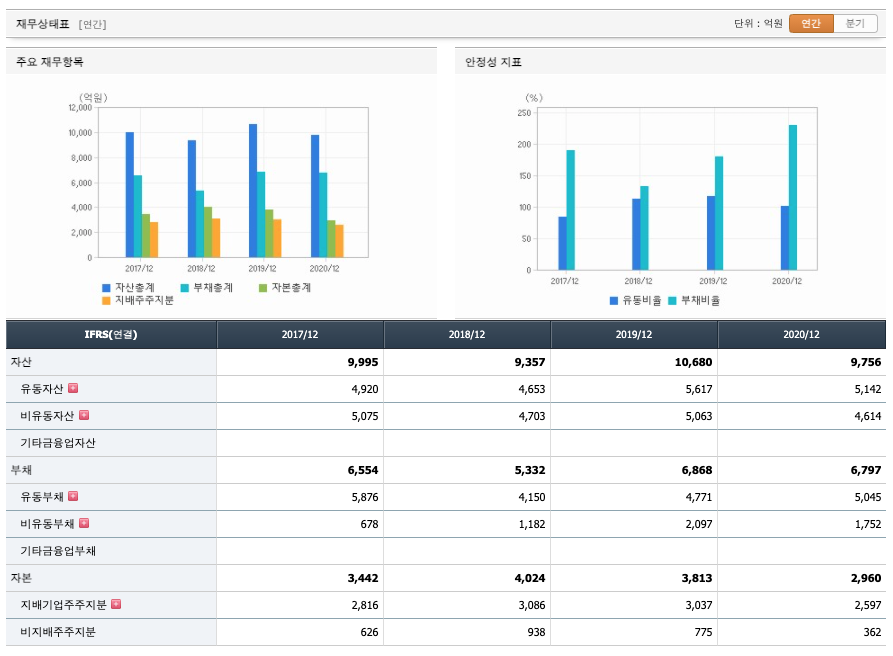The height and width of the screenshot is (656, 893).
Task: Select non-current assets value 4,703
Action: coord(531,416)
